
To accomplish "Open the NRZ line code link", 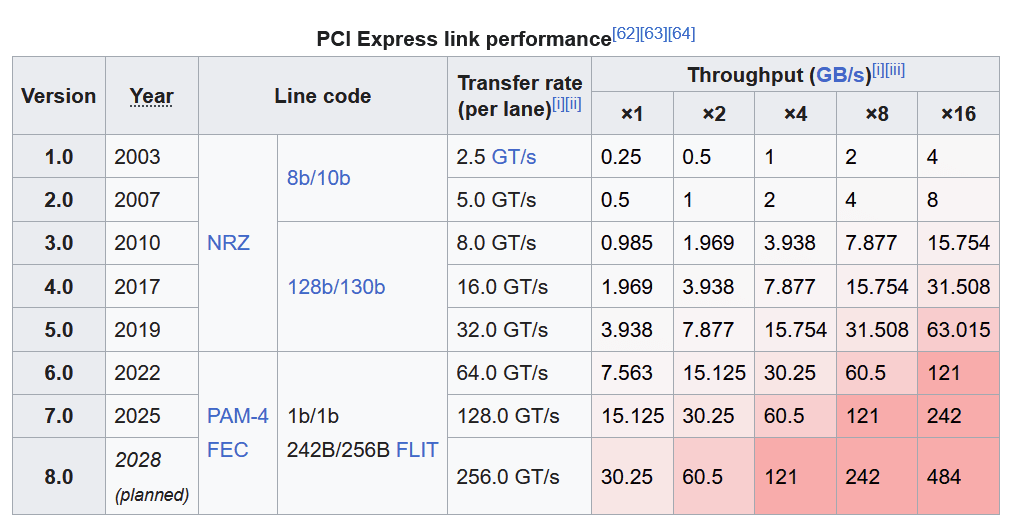I will click(228, 243).
